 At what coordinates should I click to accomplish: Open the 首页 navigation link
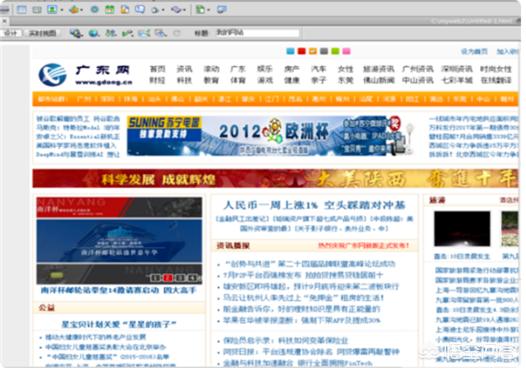click(x=157, y=69)
